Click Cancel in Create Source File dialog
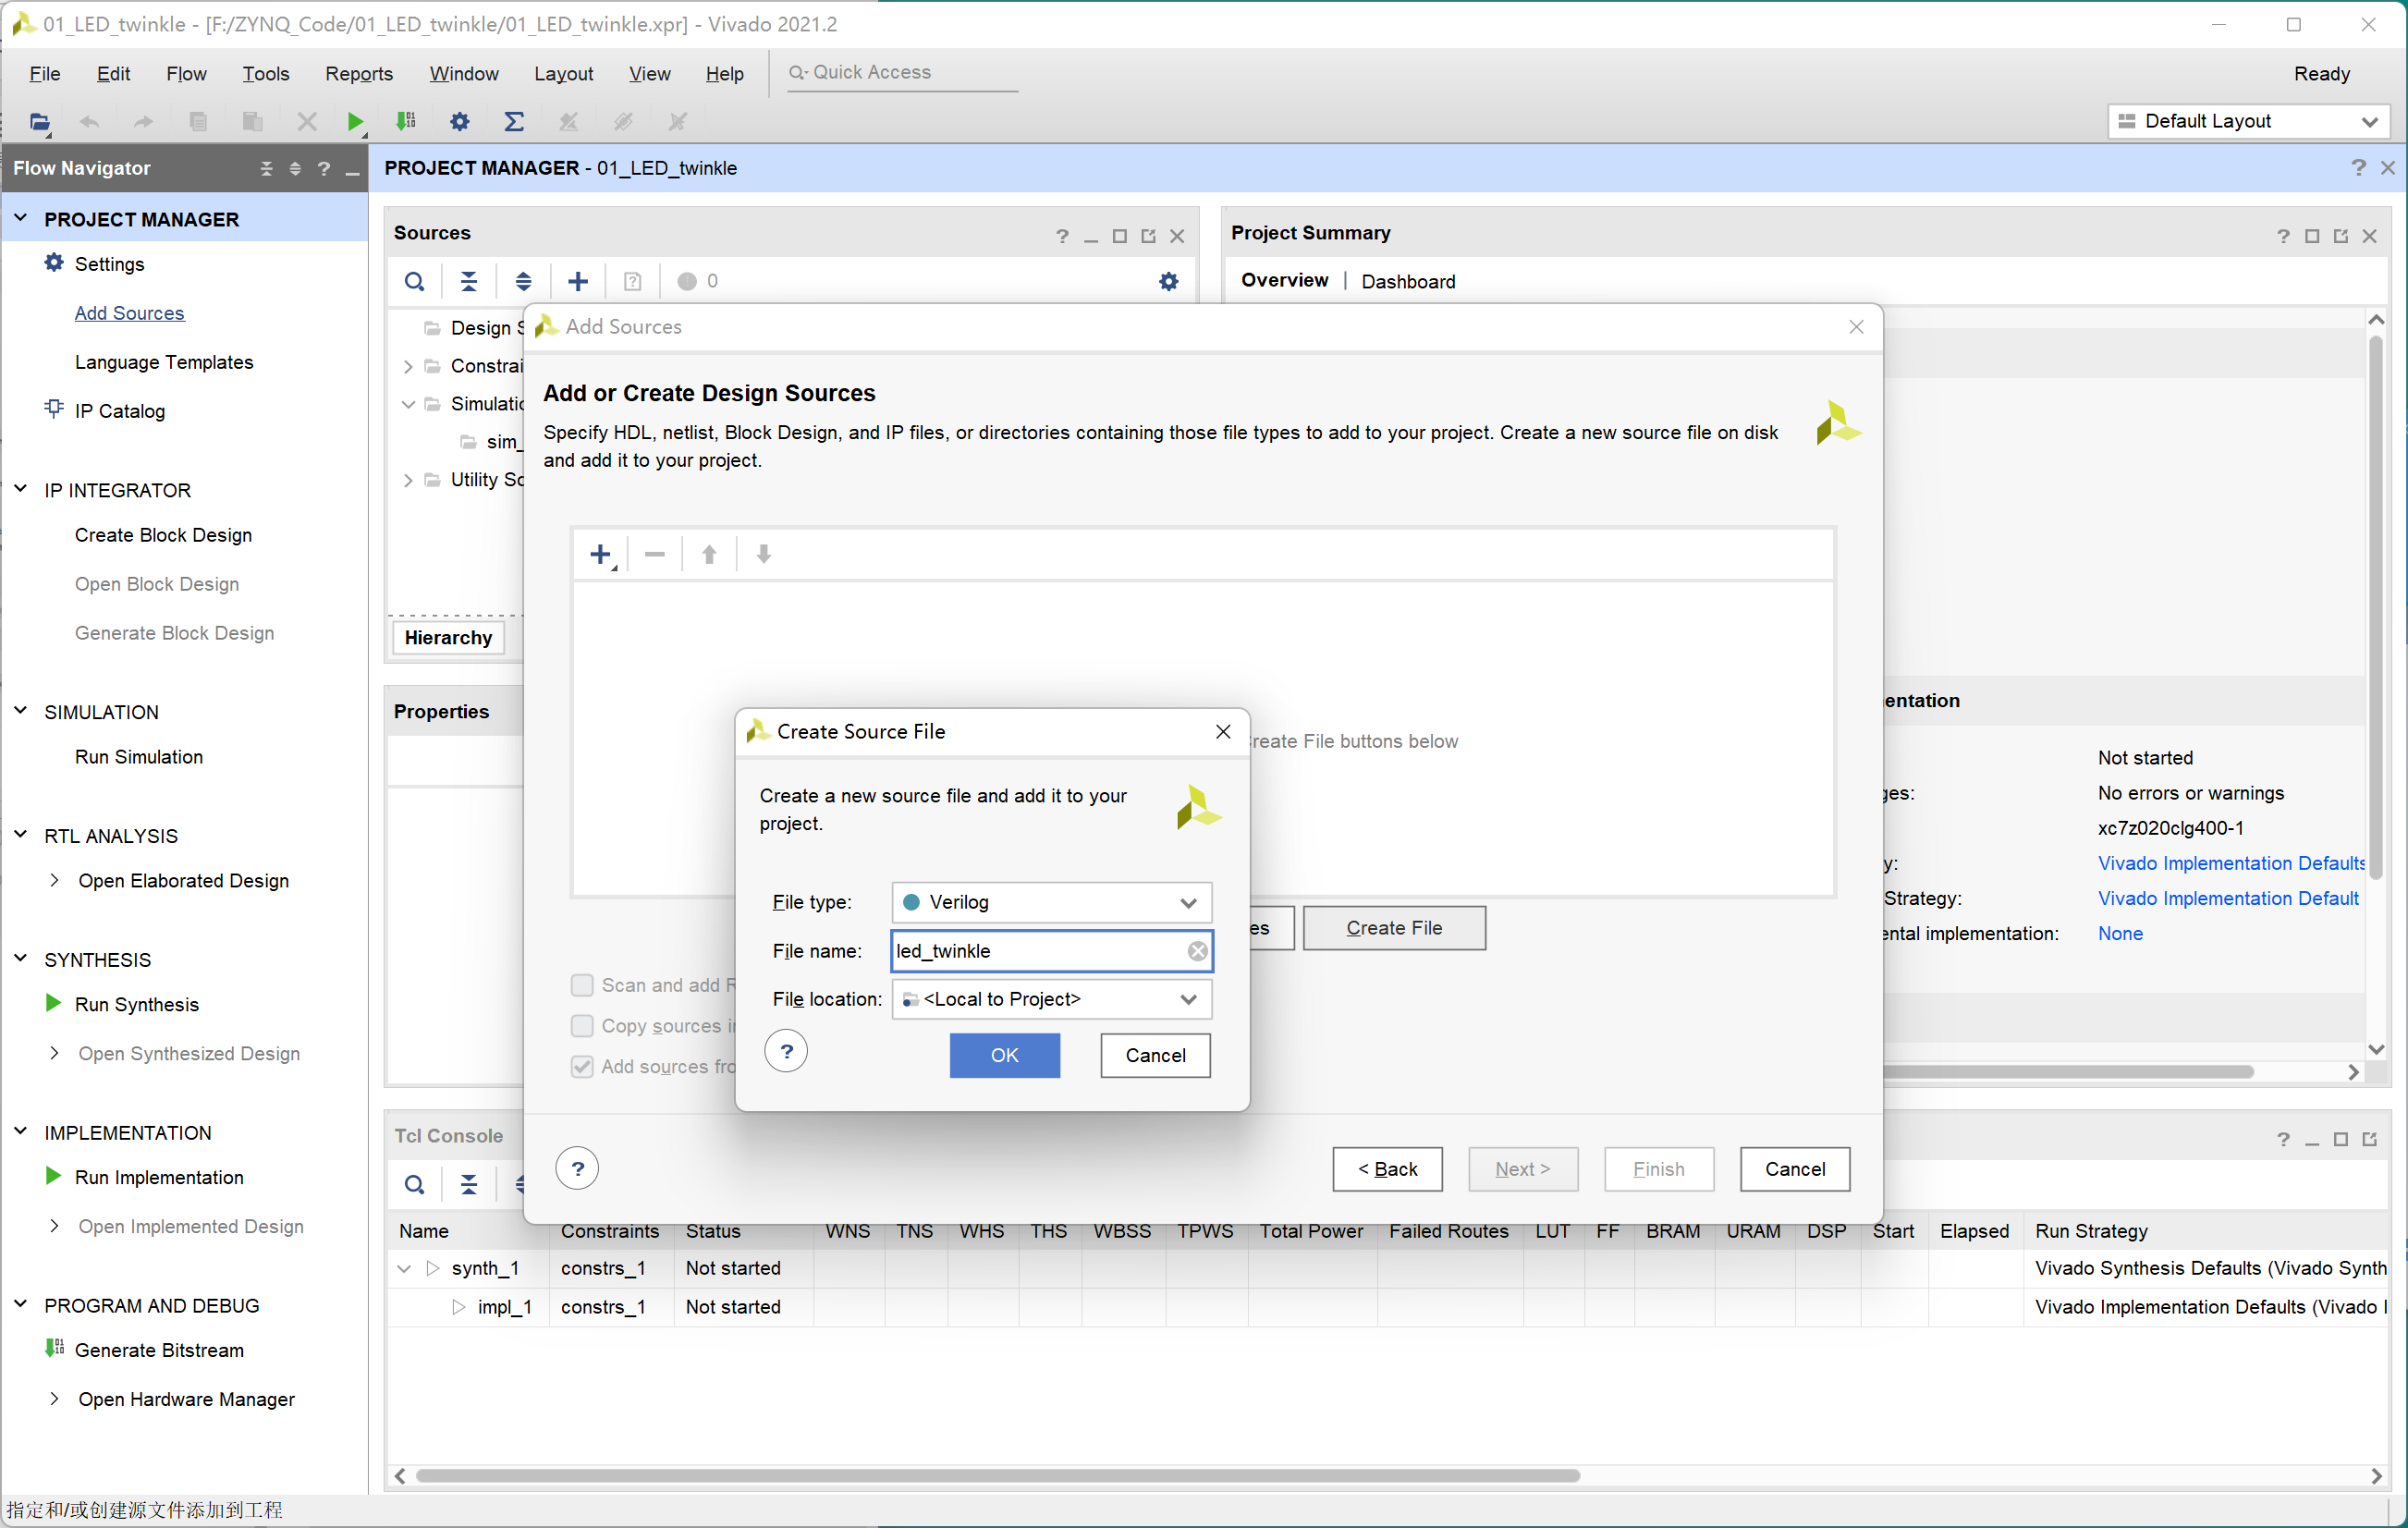Viewport: 2408px width, 1528px height. (1155, 1055)
